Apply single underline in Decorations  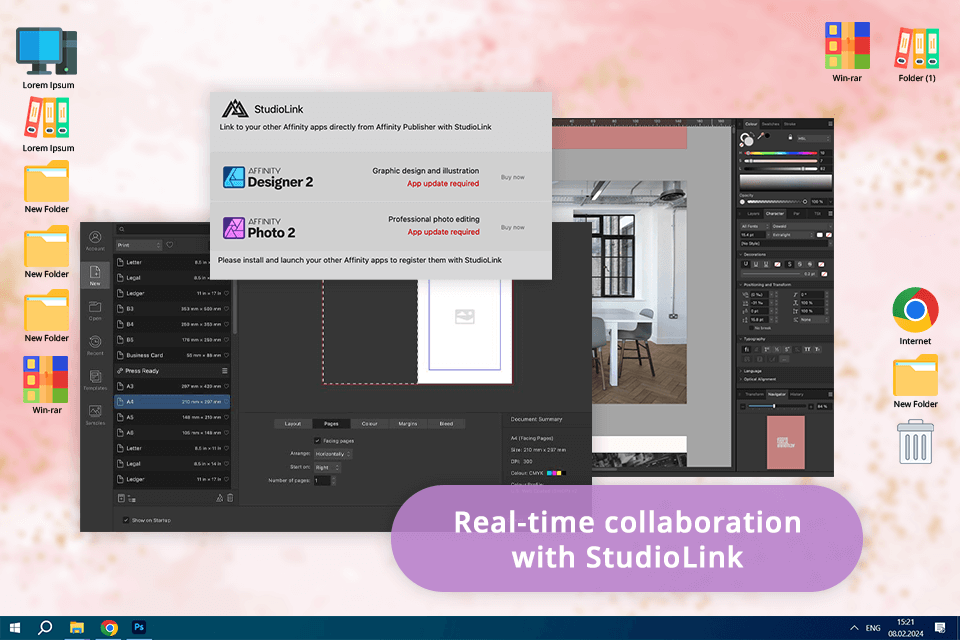tap(745, 264)
